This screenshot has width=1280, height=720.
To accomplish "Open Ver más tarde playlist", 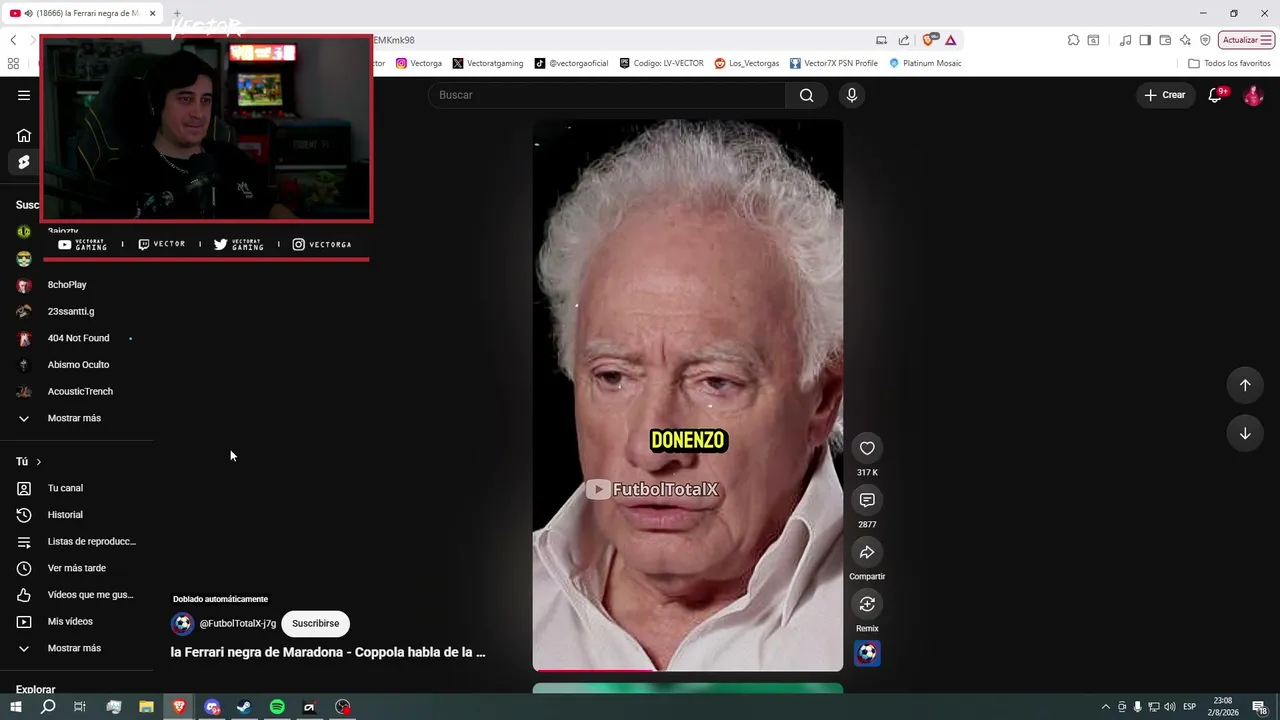I will click(77, 568).
